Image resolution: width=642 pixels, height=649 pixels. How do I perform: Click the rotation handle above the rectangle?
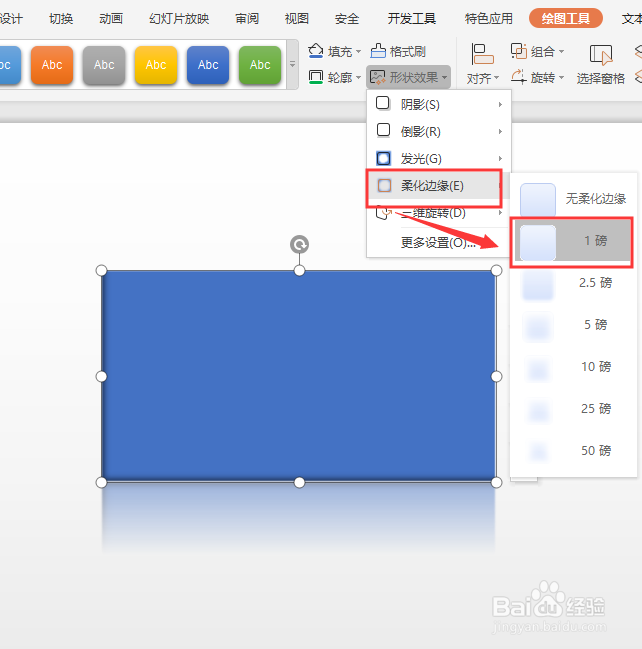(x=299, y=244)
